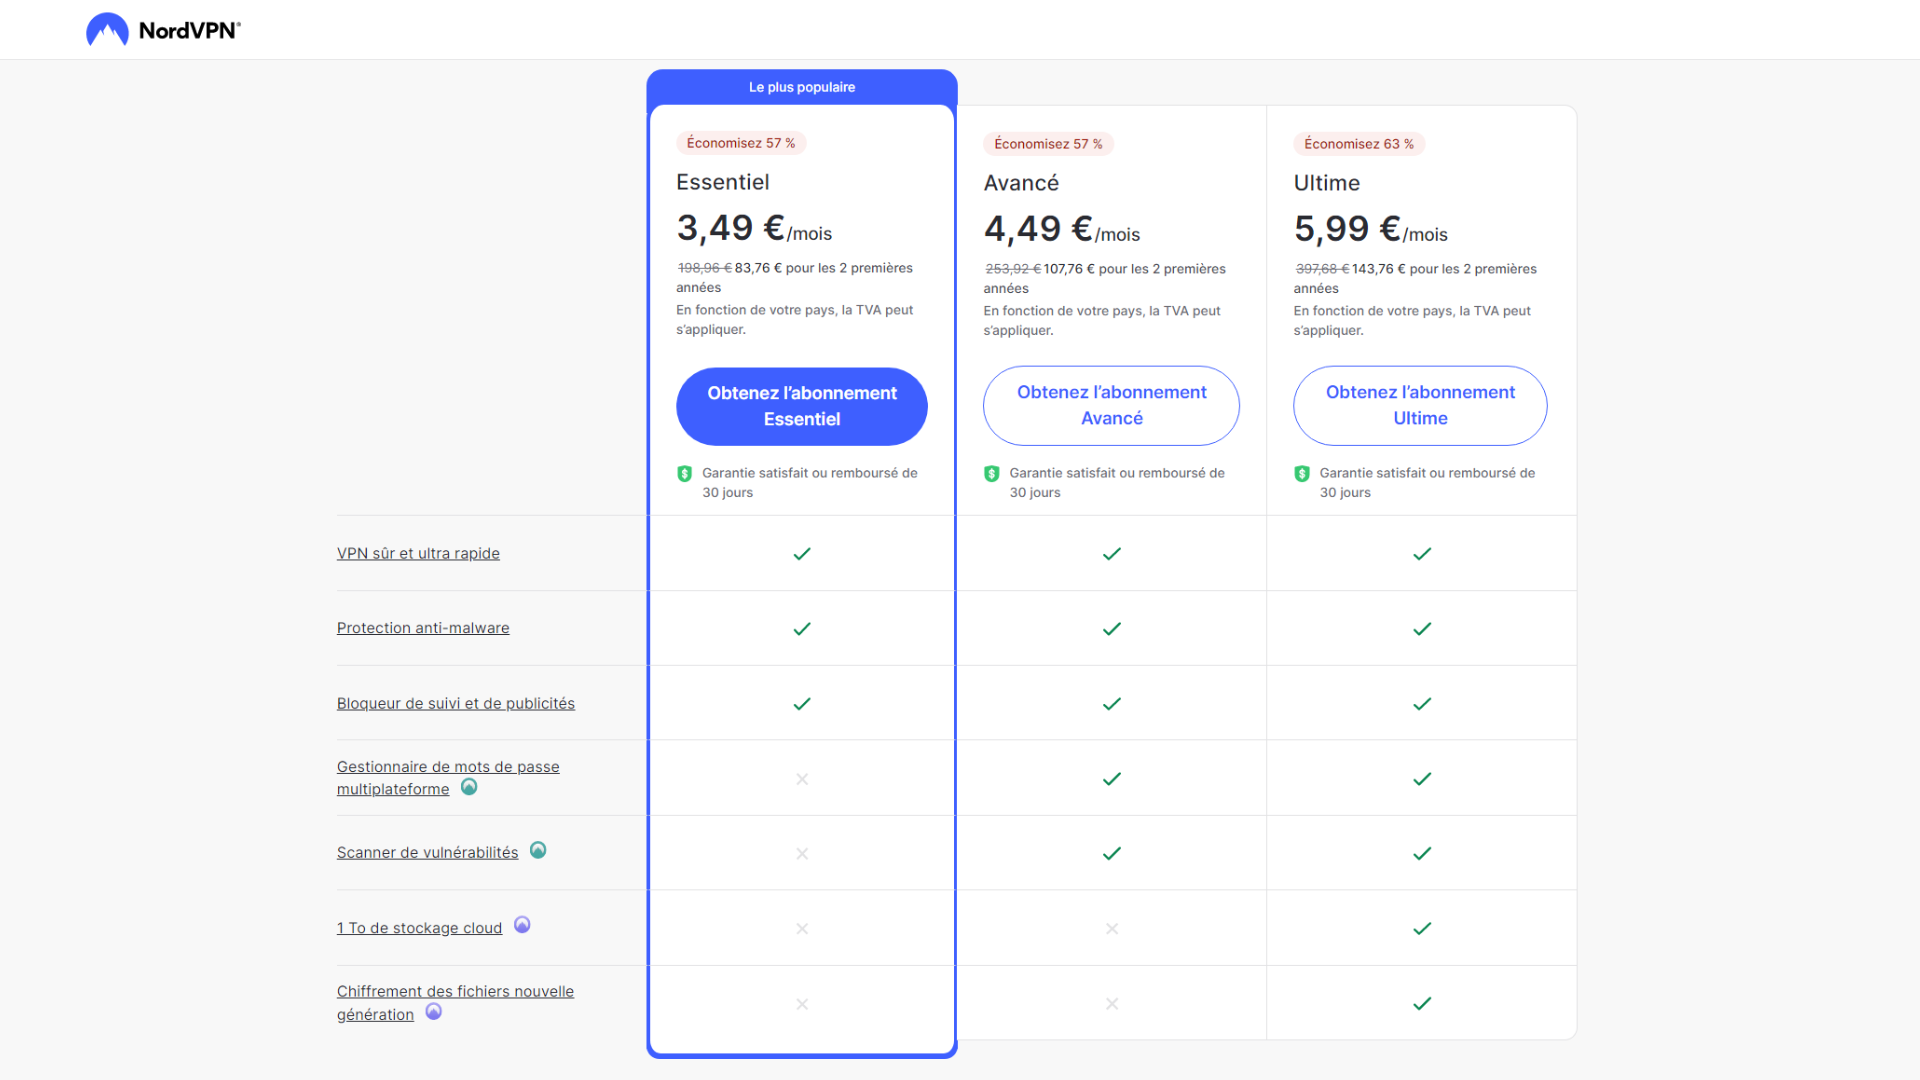Click Obtenez l'abonnement Essentiel button
This screenshot has width=1920, height=1080.
802,406
